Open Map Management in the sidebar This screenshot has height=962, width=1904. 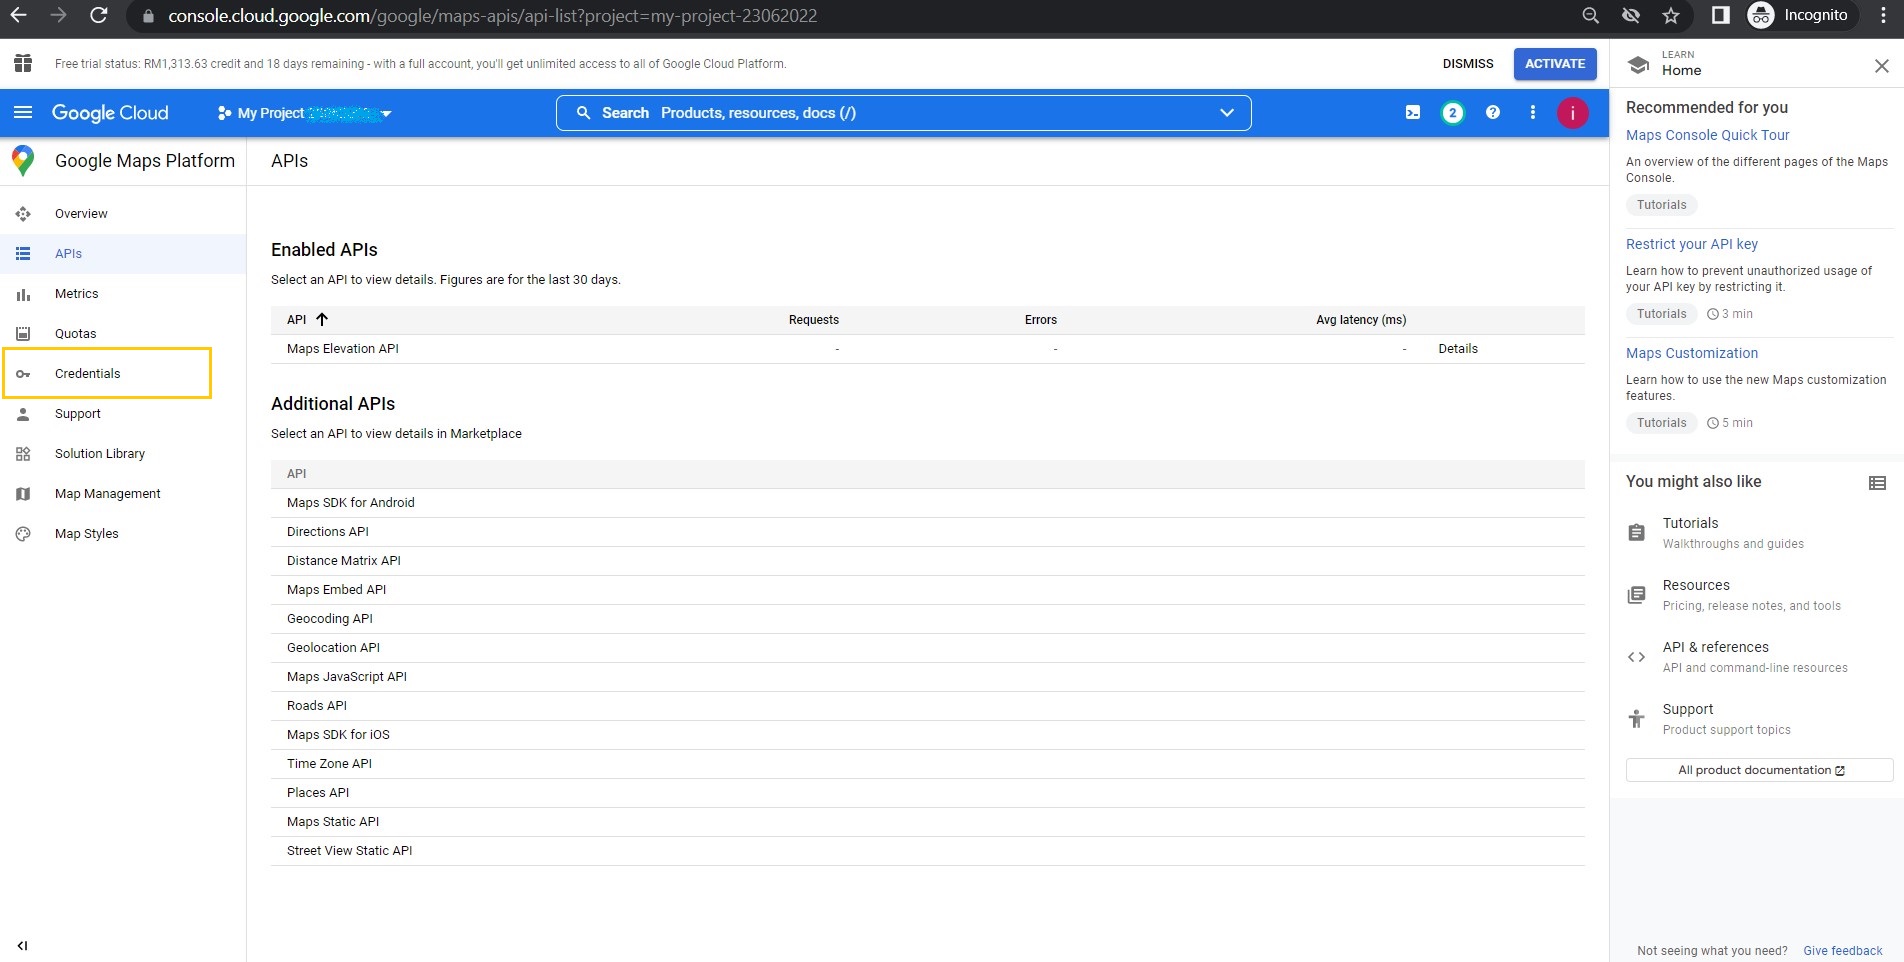(123, 494)
